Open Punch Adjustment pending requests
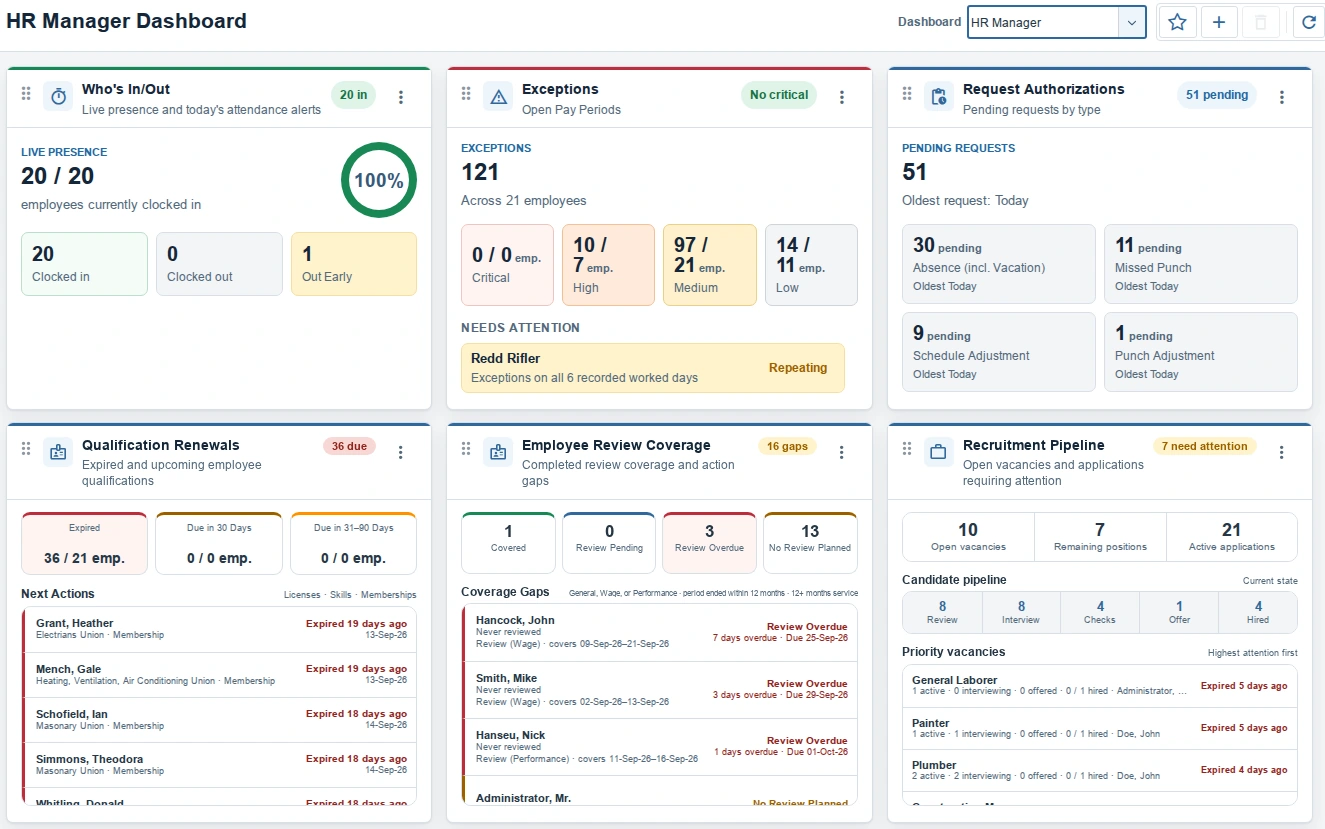The width and height of the screenshot is (1325, 829). [x=1201, y=352]
